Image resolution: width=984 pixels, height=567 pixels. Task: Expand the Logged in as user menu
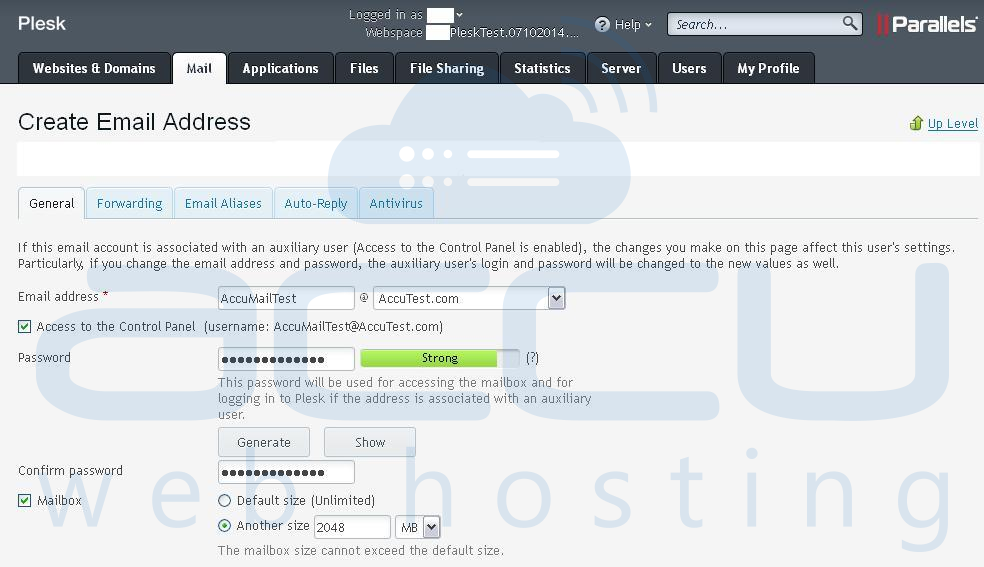tap(459, 14)
